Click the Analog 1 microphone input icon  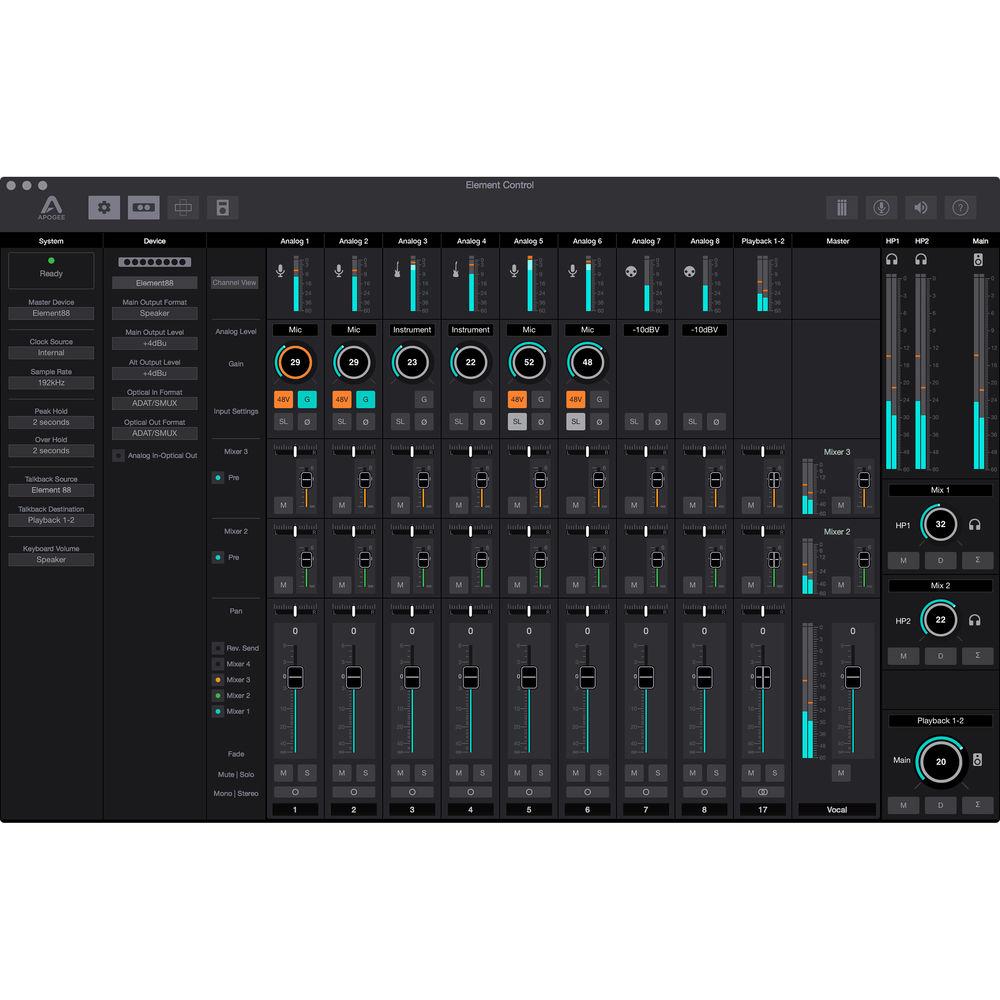click(x=281, y=271)
